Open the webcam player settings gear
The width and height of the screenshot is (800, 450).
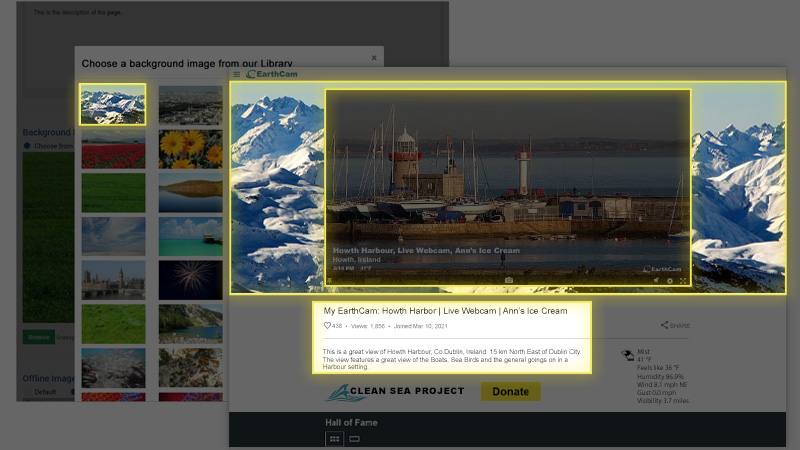point(670,281)
